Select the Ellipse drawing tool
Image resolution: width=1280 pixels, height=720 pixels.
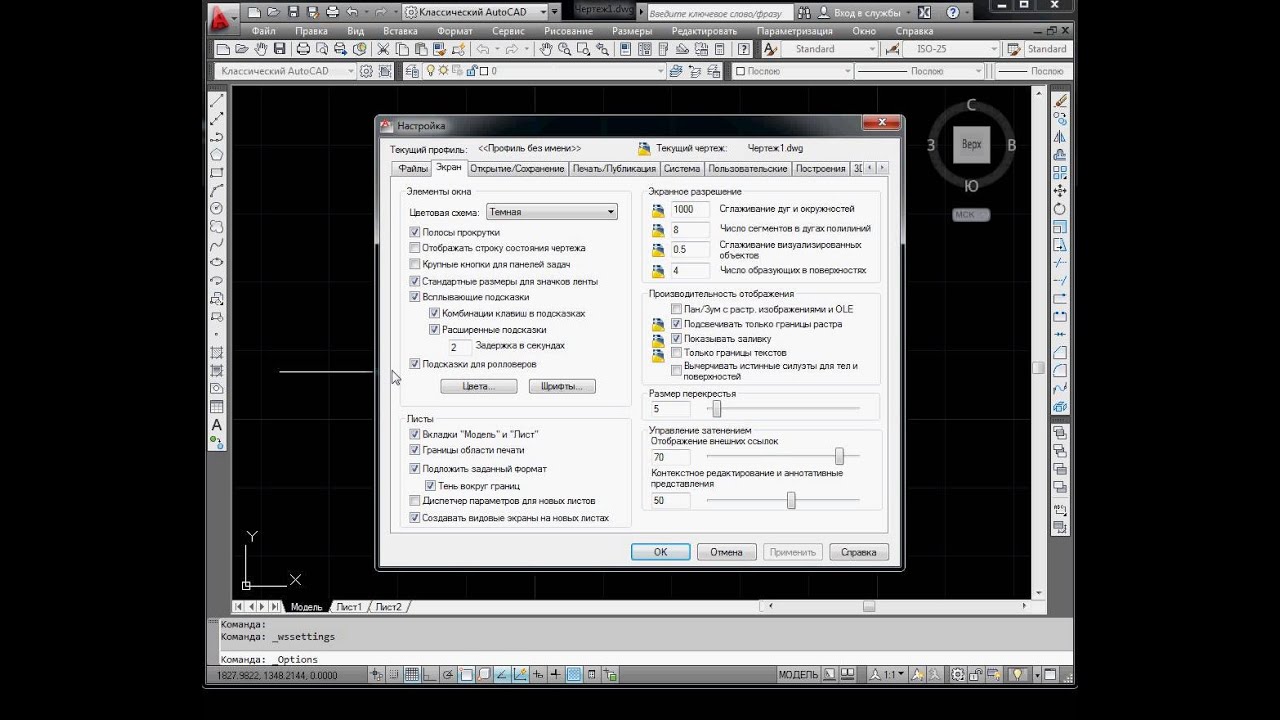(x=216, y=263)
